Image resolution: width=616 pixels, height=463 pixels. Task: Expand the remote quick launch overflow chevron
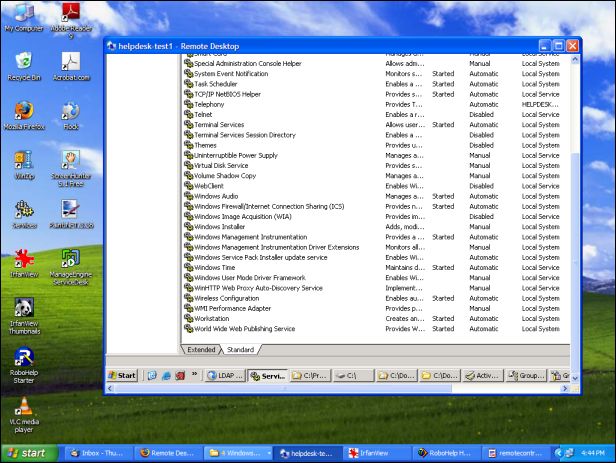[x=195, y=376]
